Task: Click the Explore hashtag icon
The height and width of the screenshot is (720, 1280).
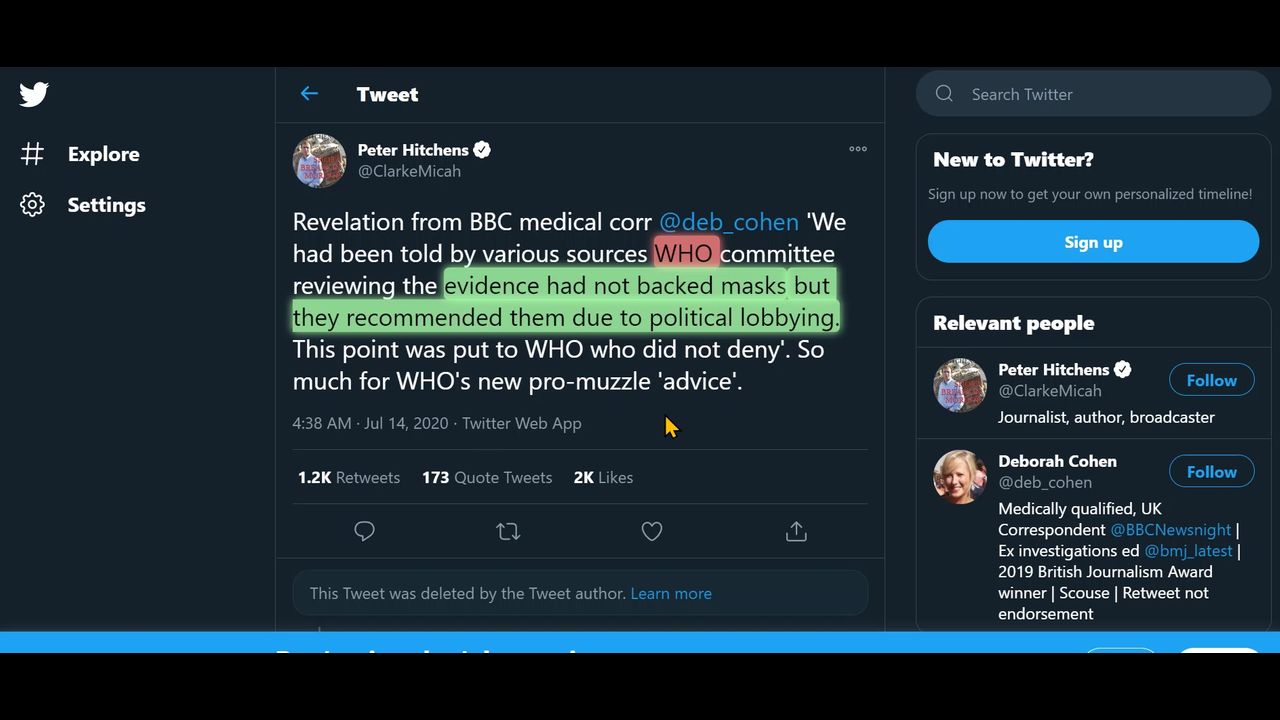Action: 33,154
